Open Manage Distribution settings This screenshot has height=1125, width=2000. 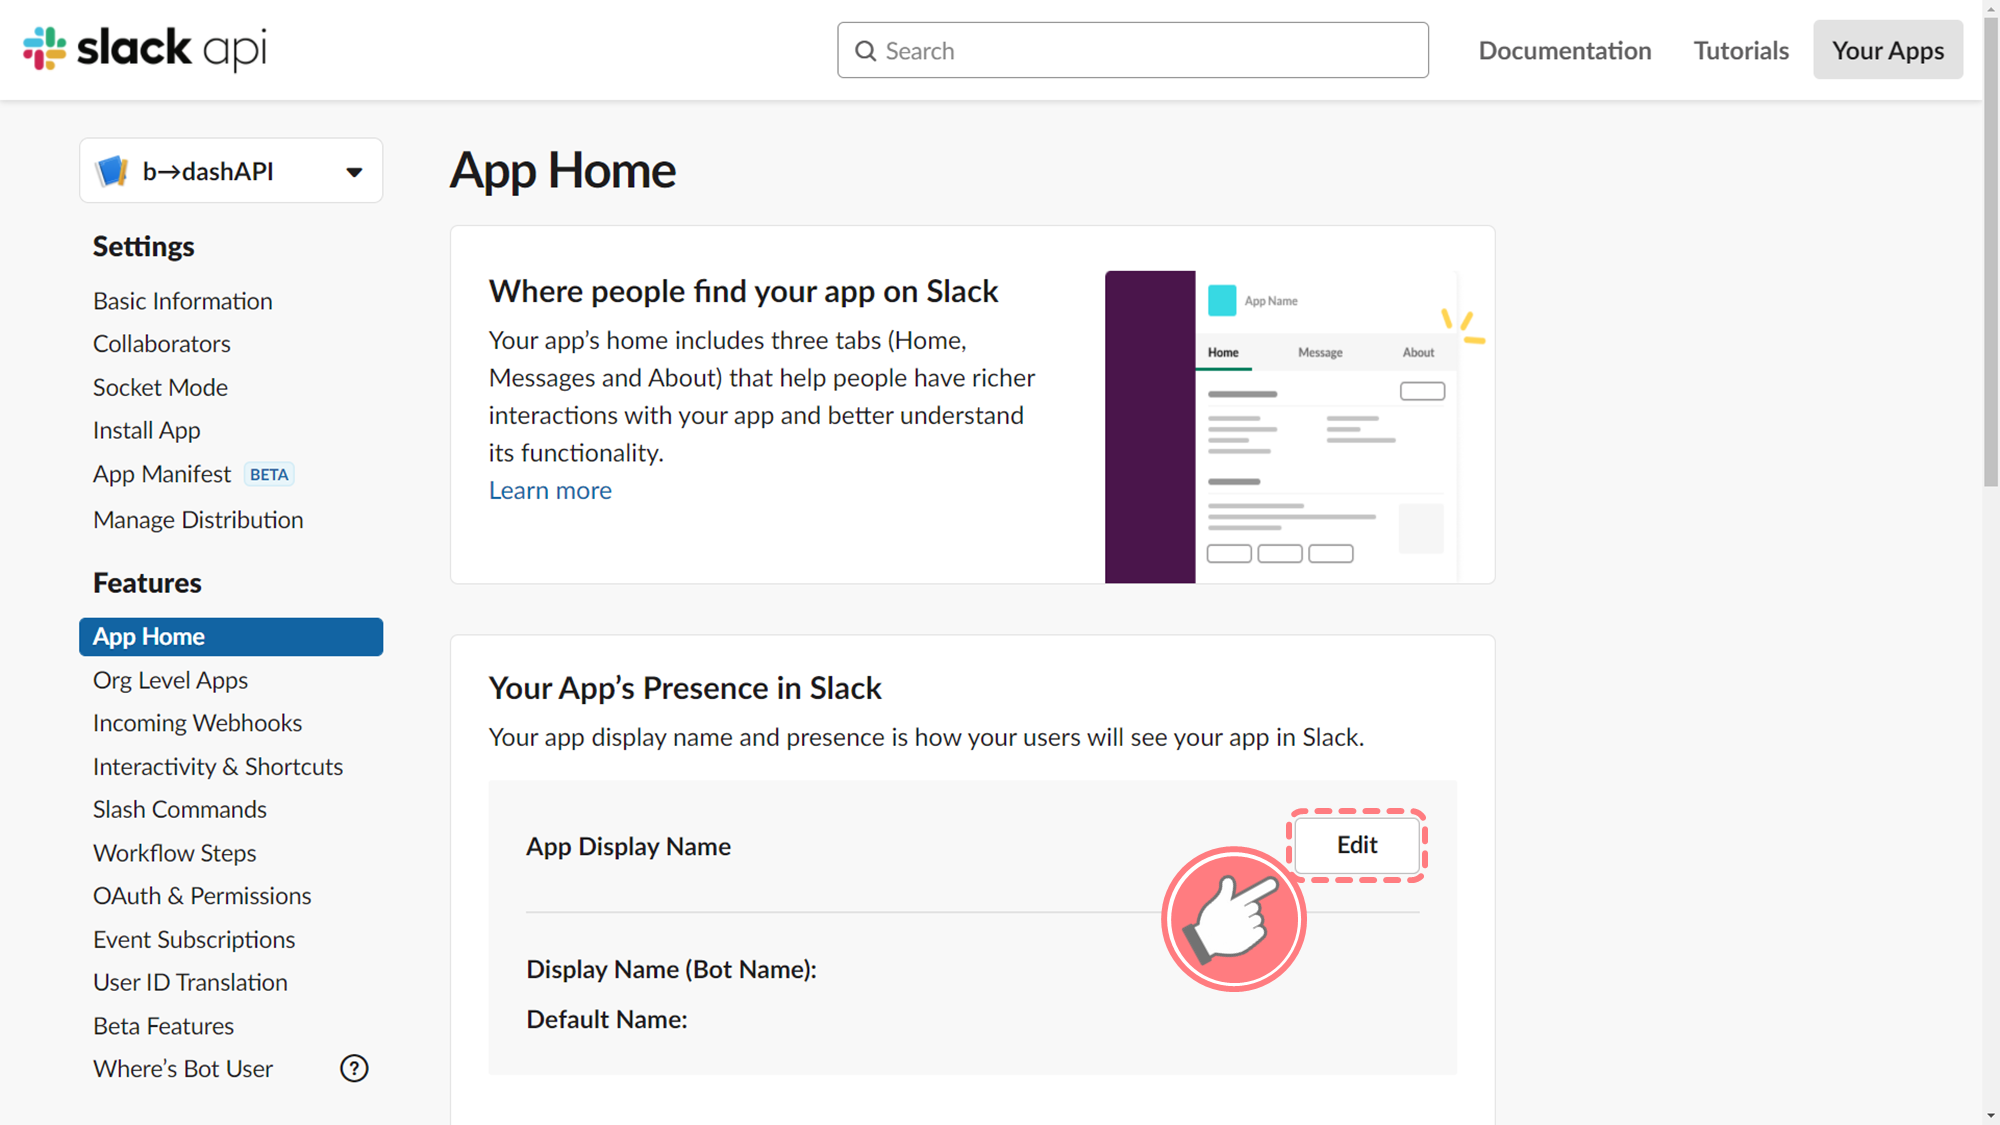pyautogui.click(x=198, y=520)
